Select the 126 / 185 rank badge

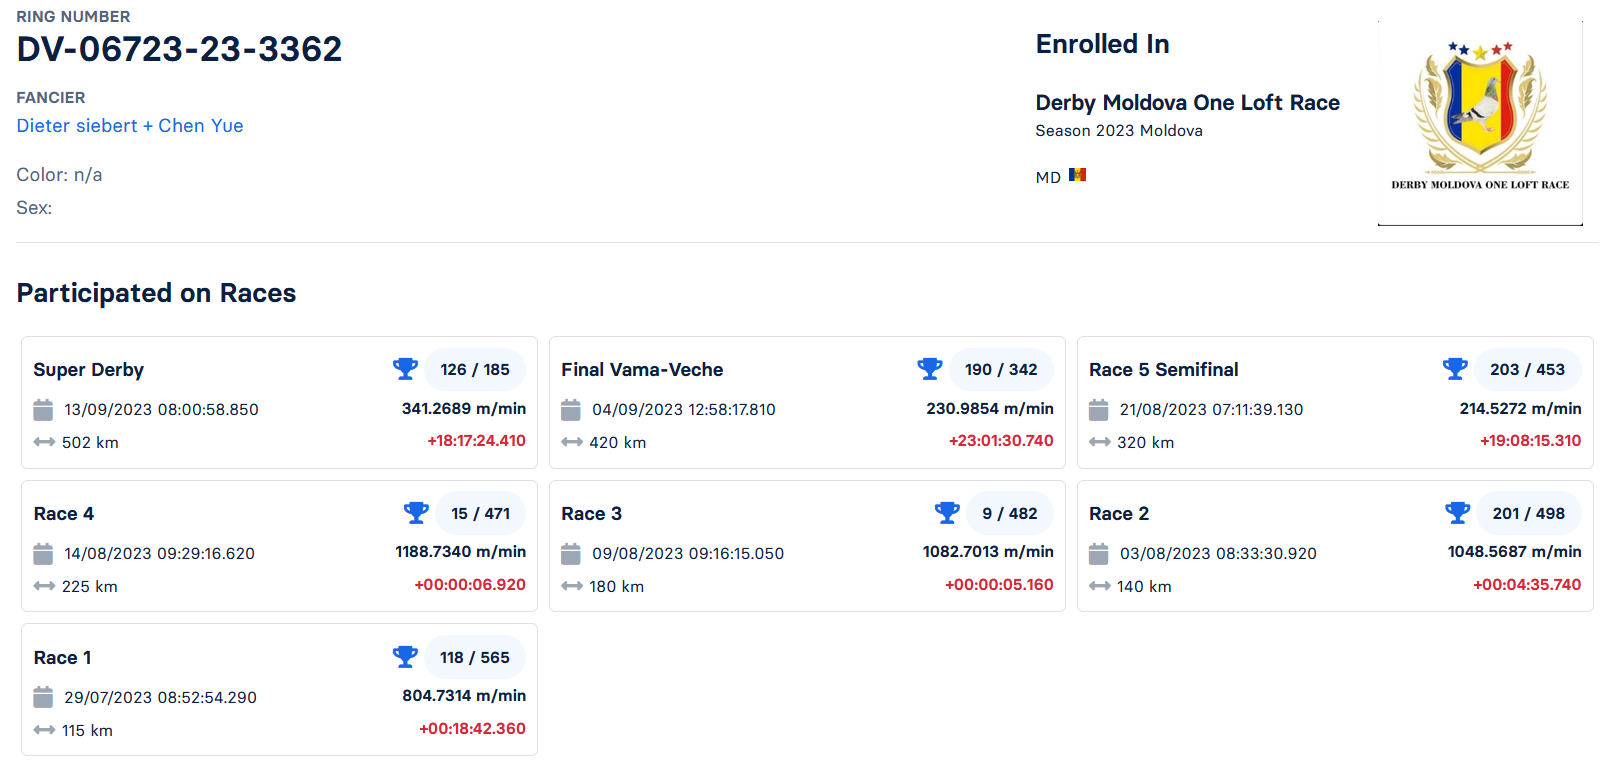[x=475, y=370]
